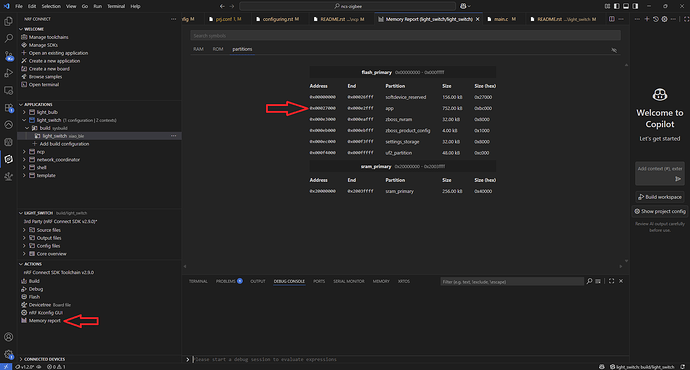Click the search icon in debug console filter

tap(589, 281)
